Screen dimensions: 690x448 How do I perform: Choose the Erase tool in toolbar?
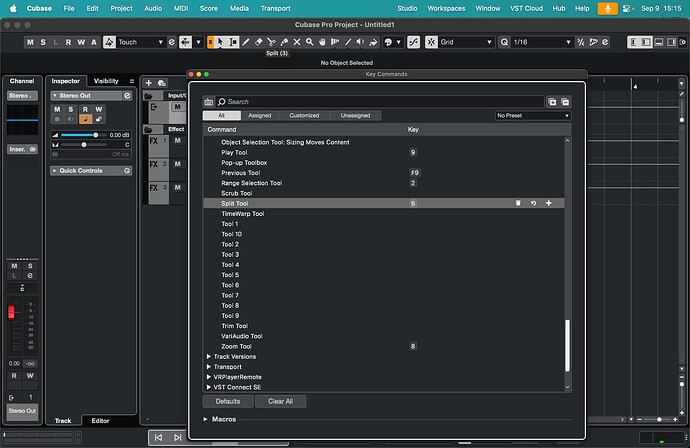259,42
